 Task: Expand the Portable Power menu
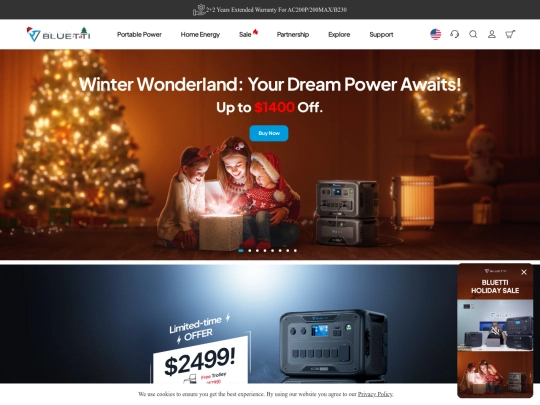pyautogui.click(x=139, y=34)
